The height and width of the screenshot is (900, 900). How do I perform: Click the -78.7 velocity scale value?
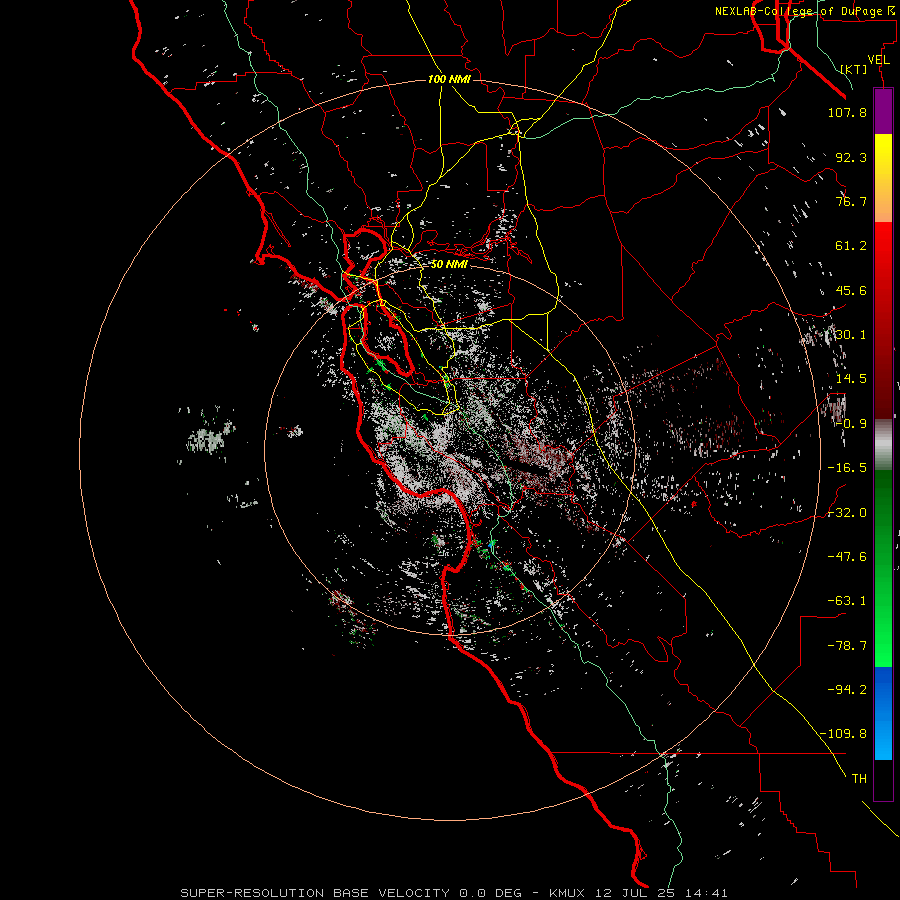coord(847,646)
